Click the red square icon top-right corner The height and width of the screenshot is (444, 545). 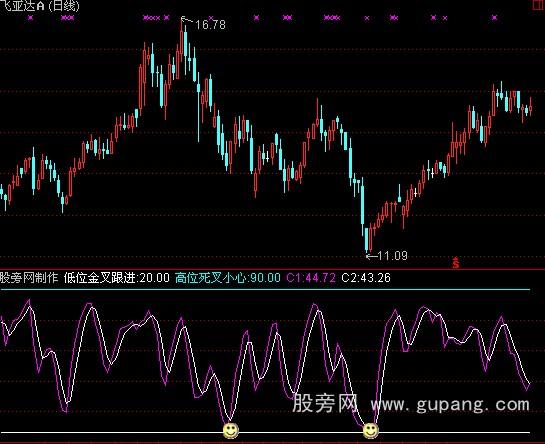point(539,5)
